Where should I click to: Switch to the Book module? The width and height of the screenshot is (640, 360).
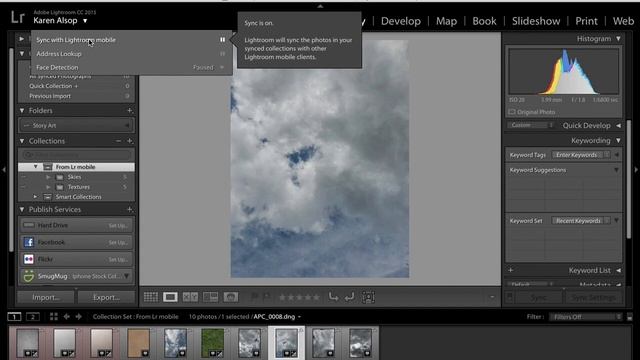[x=484, y=21]
